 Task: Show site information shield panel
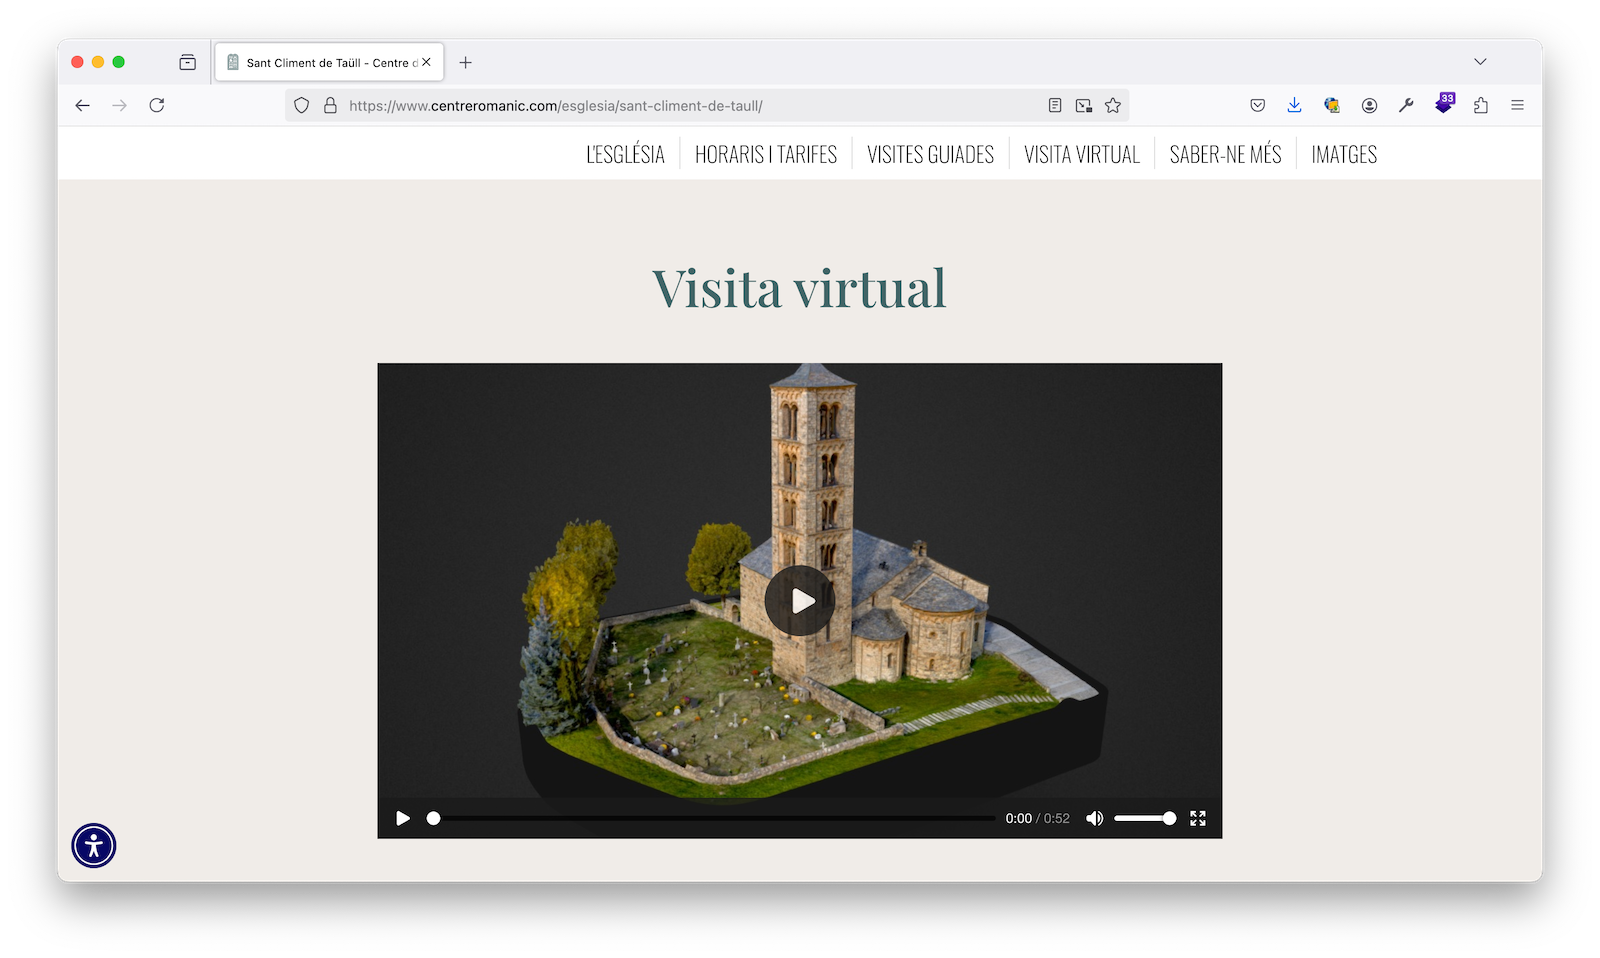click(302, 105)
